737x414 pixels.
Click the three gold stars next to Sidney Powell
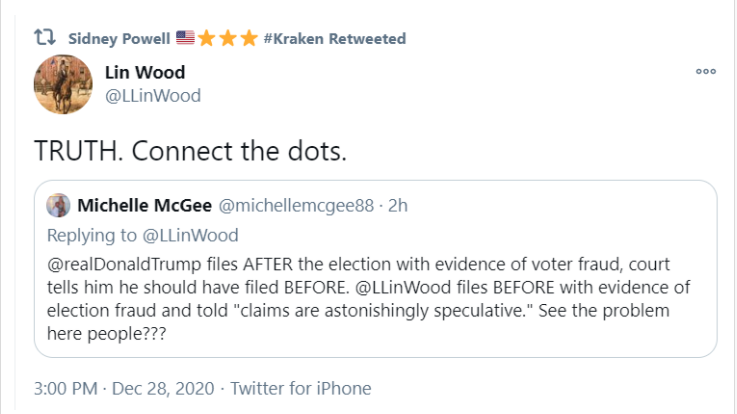pyautogui.click(x=228, y=38)
